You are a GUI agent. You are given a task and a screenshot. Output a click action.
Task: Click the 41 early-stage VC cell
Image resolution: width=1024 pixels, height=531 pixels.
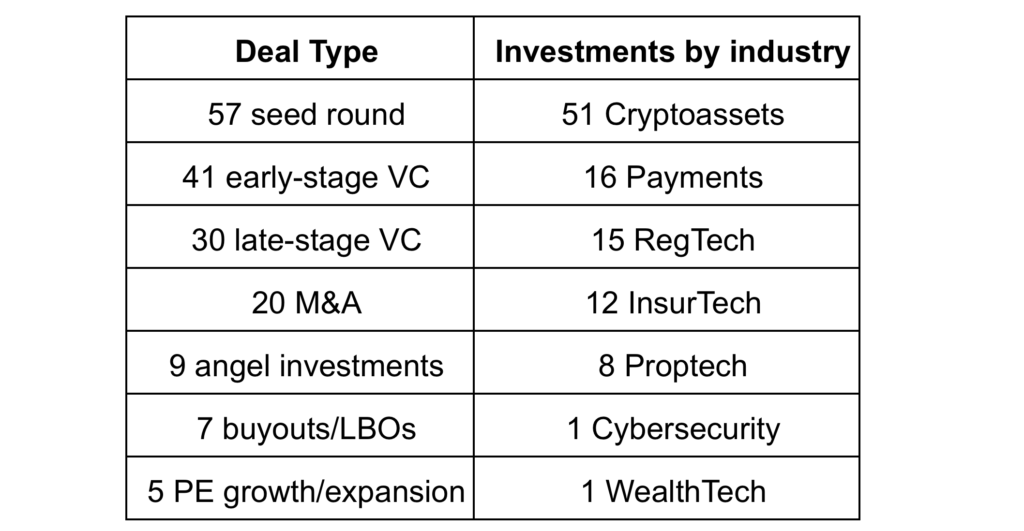tap(300, 174)
